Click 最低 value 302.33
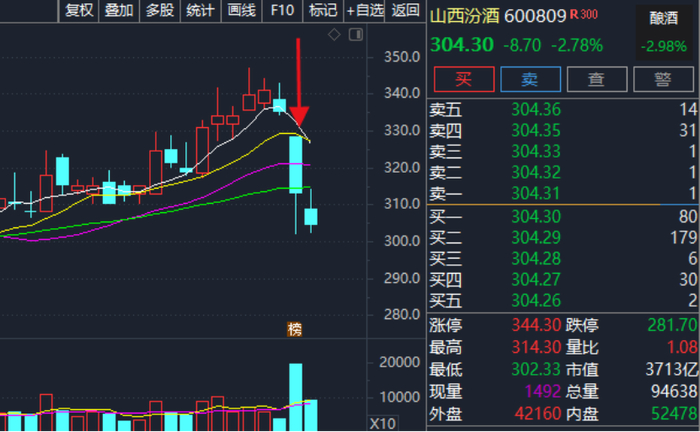This screenshot has height=432, width=700. coord(536,369)
